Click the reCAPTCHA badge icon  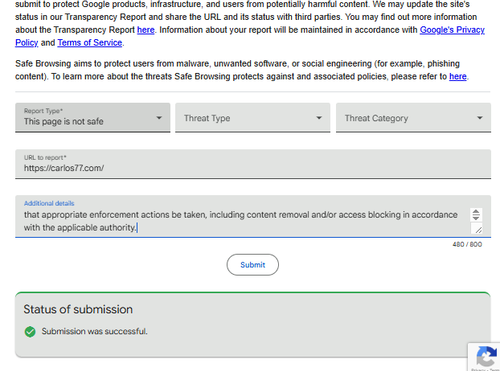487,357
